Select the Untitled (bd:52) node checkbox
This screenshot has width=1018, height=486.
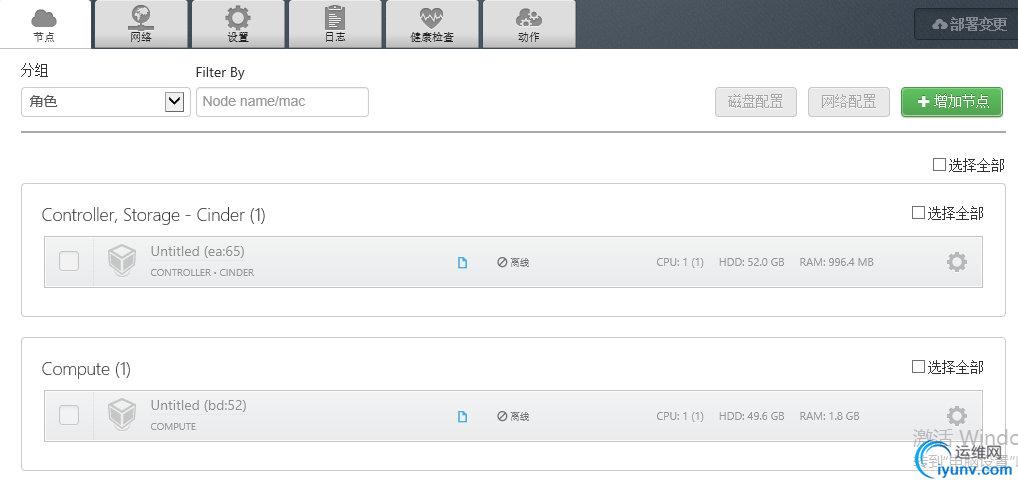tap(69, 415)
